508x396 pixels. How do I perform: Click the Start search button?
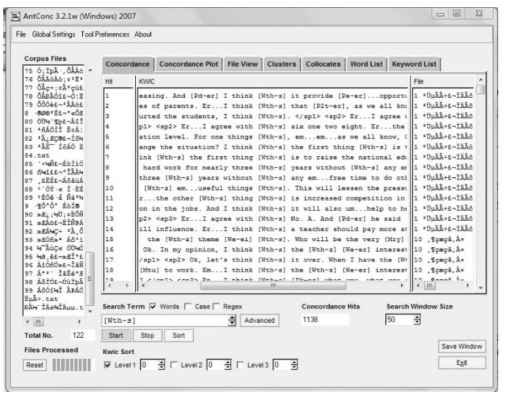click(x=116, y=335)
